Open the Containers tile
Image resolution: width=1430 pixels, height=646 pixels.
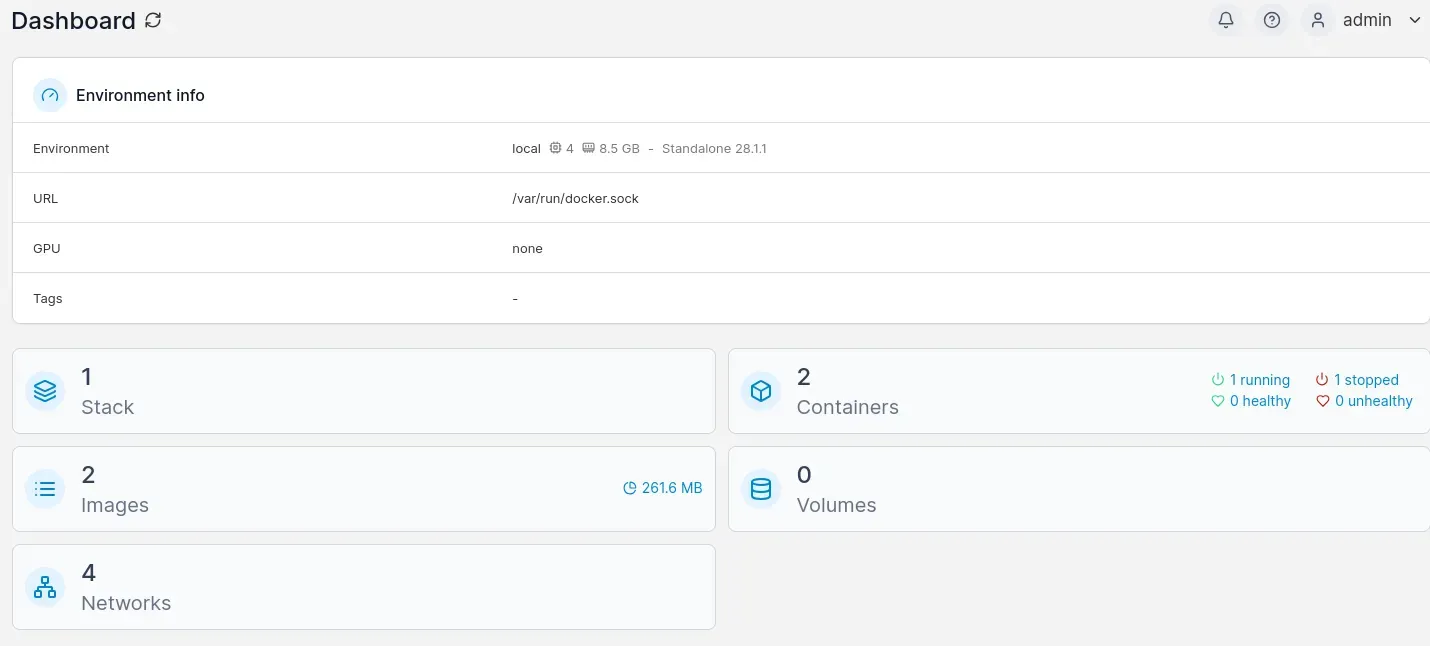pyautogui.click(x=1079, y=391)
